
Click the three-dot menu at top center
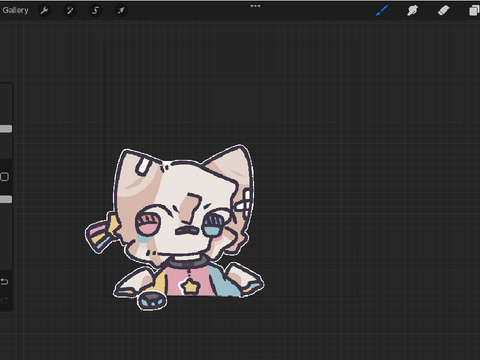[x=255, y=6]
